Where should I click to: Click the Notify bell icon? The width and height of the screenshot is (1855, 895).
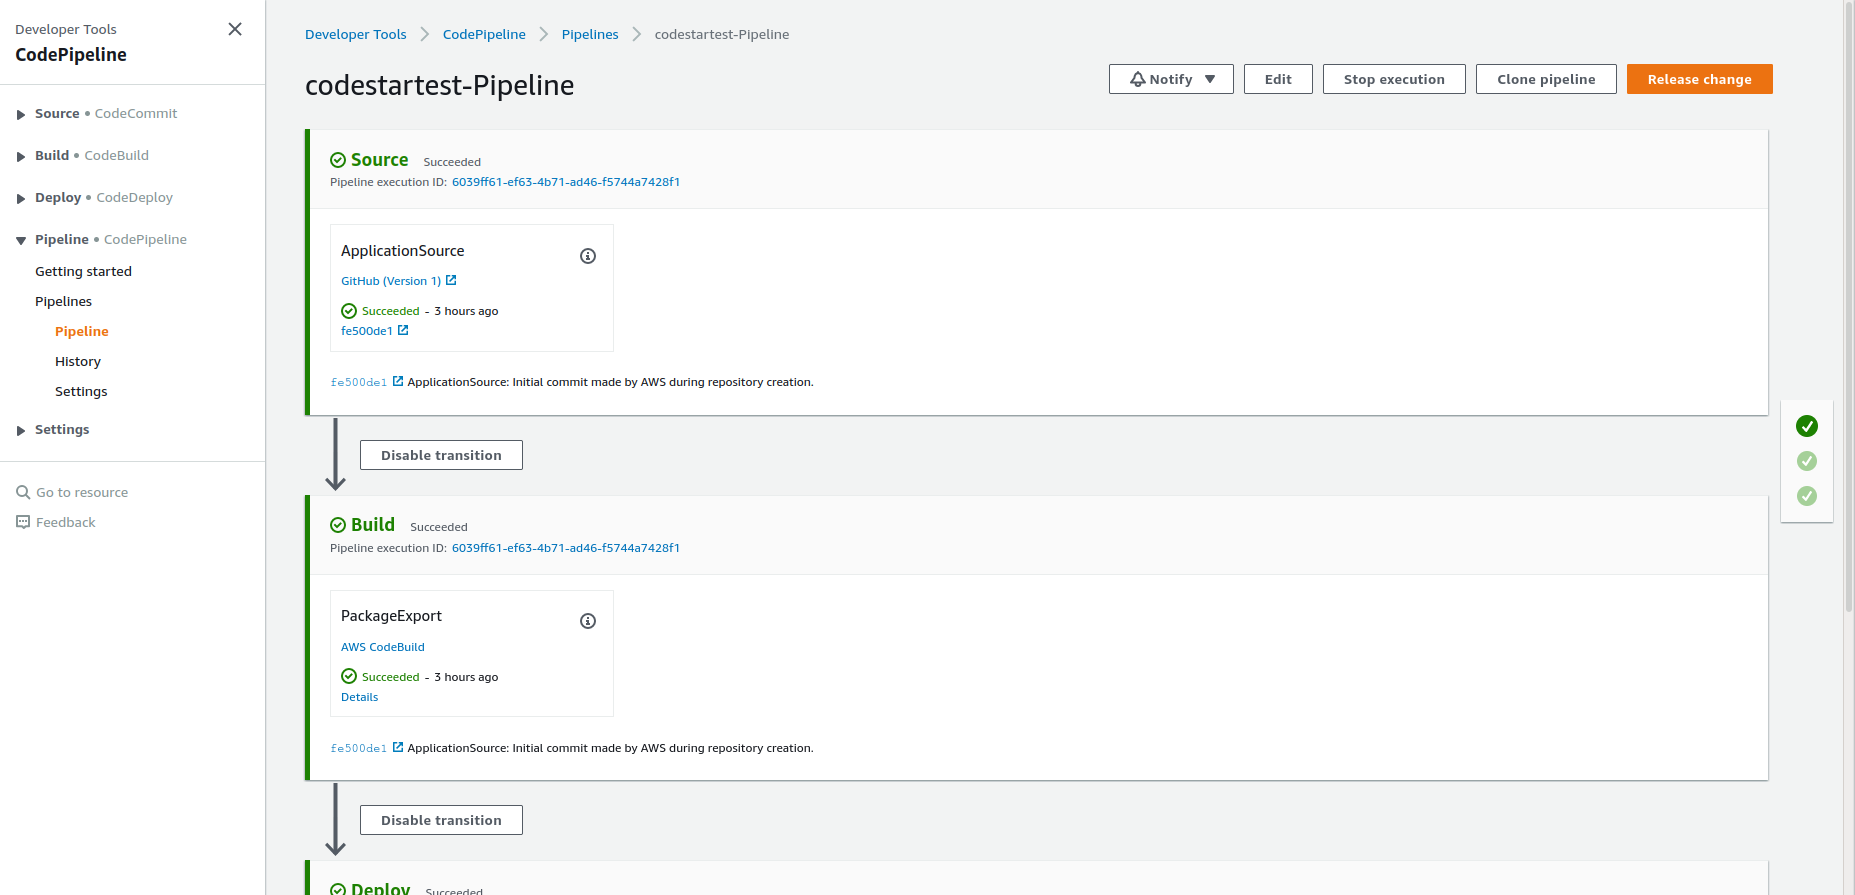click(1138, 79)
